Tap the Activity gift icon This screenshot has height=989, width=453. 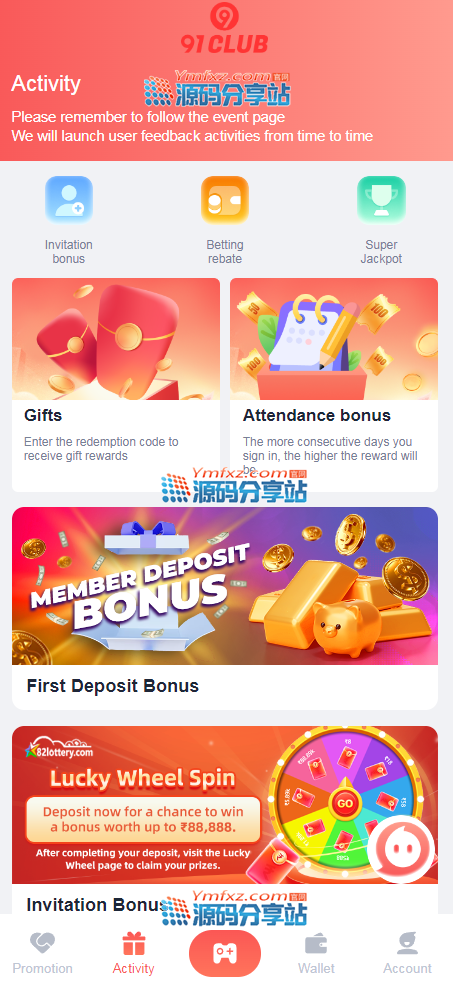(x=134, y=944)
